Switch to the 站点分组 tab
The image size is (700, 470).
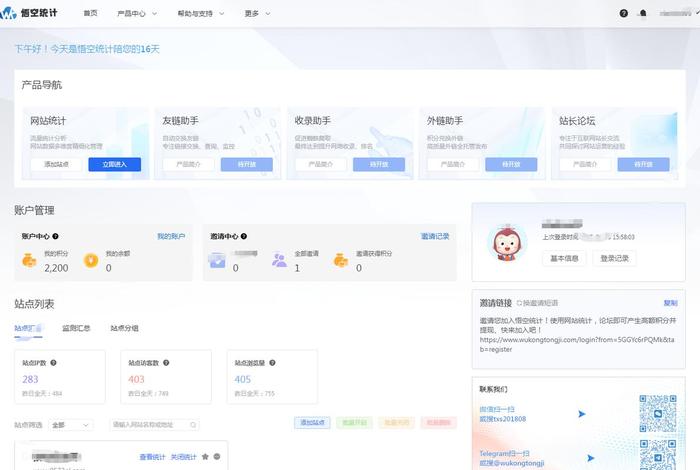[125, 329]
